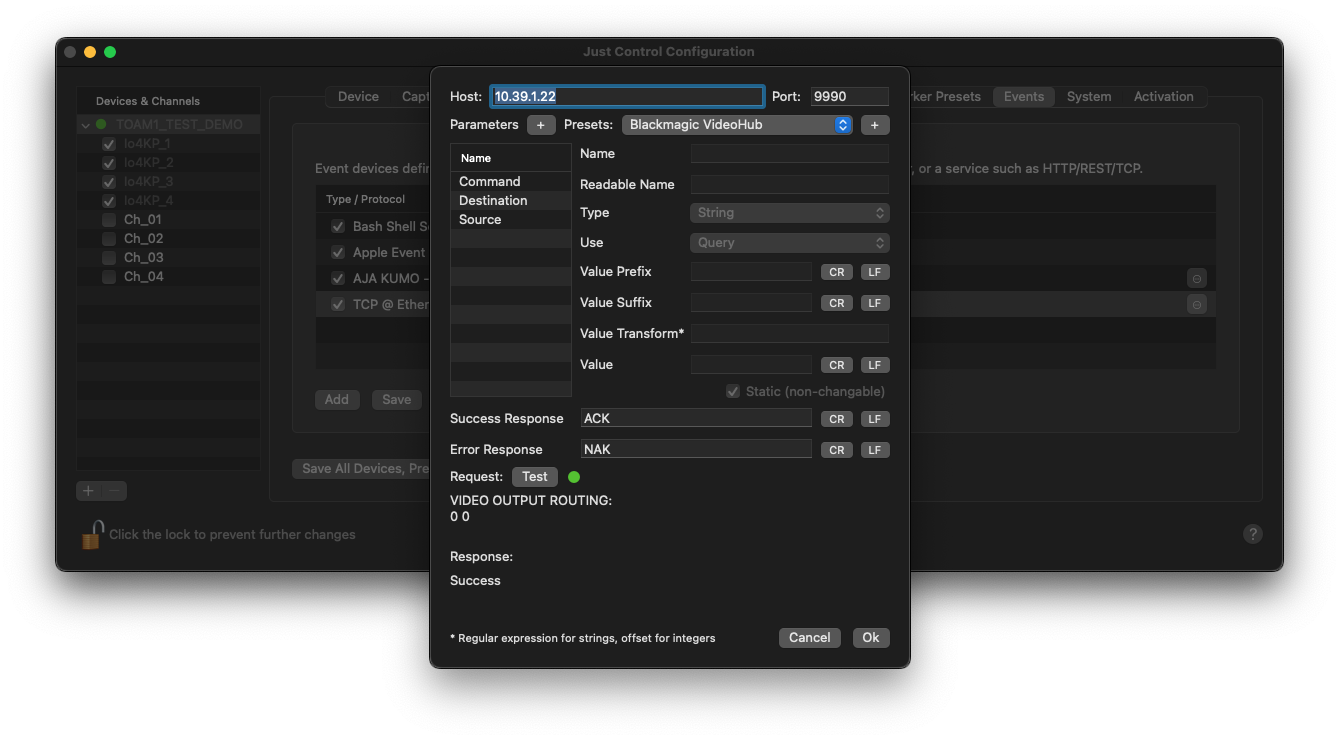Switch to the System tab

coord(1089,97)
